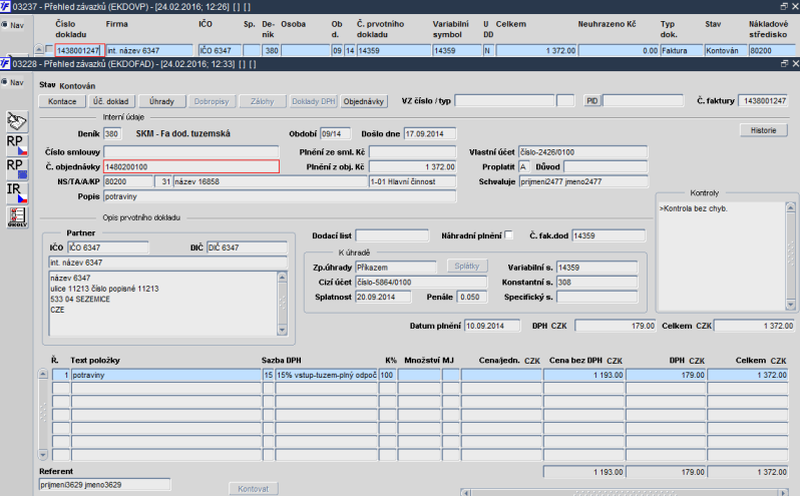Open the first RP icon with Czech flag
800x496 pixels.
pos(17,145)
